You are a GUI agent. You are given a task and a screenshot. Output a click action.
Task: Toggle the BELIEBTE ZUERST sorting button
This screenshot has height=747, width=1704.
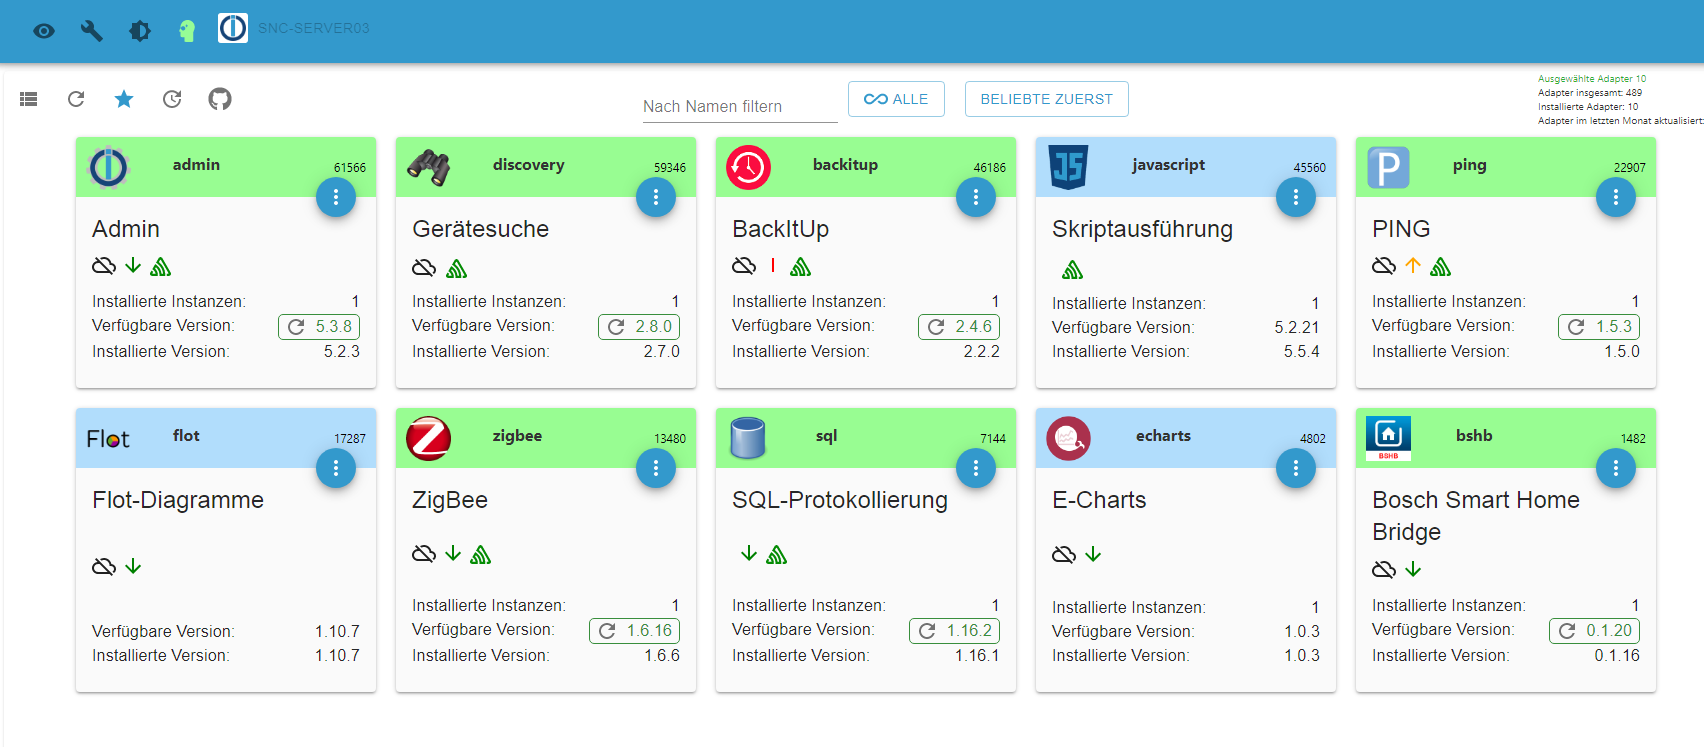pyautogui.click(x=1047, y=99)
